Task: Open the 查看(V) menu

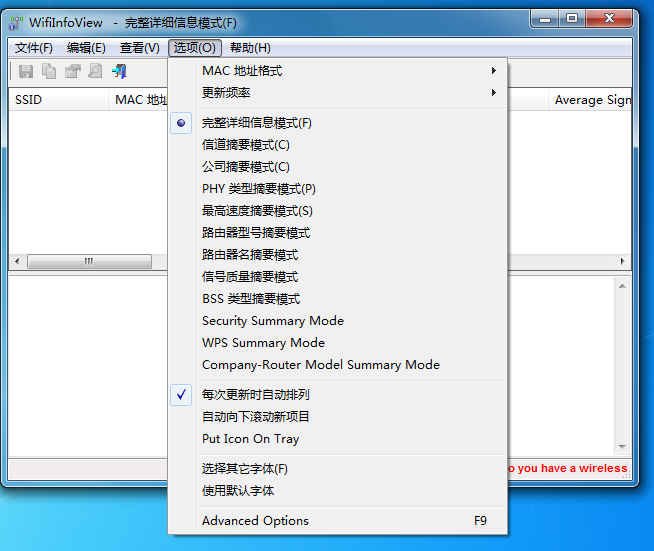Action: click(x=140, y=48)
